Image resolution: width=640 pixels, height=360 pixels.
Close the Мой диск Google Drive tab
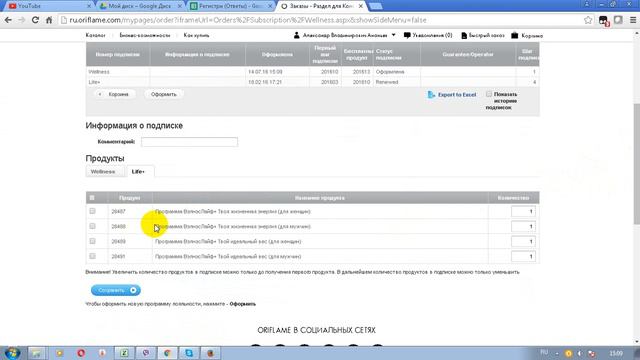pyautogui.click(x=180, y=6)
